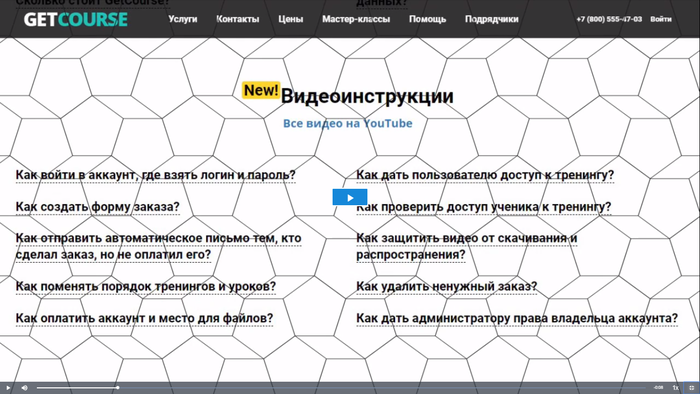Change the 1x playback speed
Screen dimensions: 700x394
[x=675, y=388]
